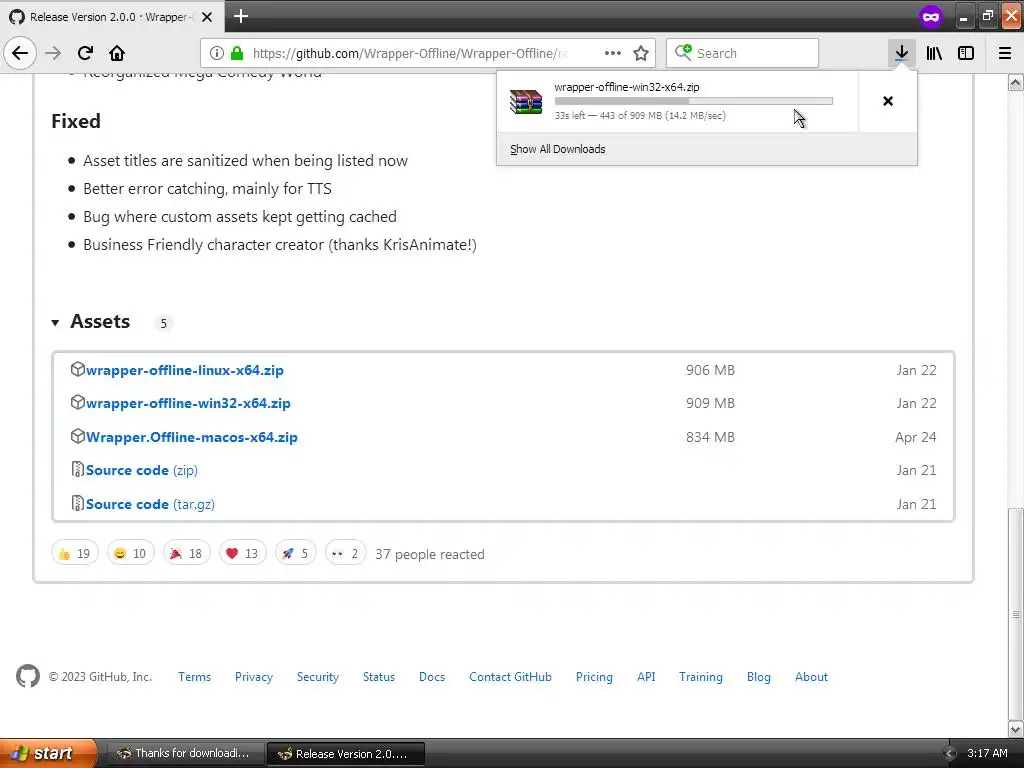Click the search engine icon in search box
Screen dimensions: 1024x768
[683, 52]
